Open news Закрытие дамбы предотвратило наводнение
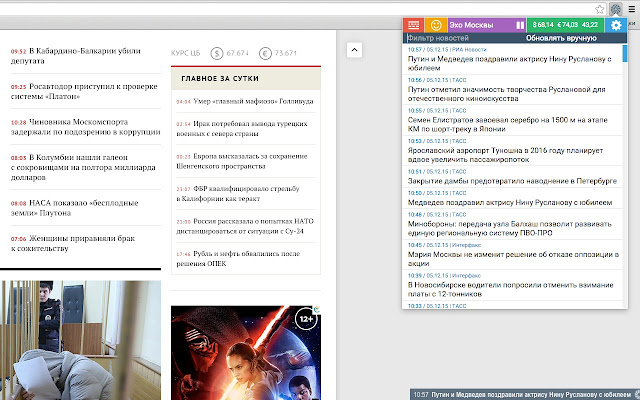 tap(512, 181)
